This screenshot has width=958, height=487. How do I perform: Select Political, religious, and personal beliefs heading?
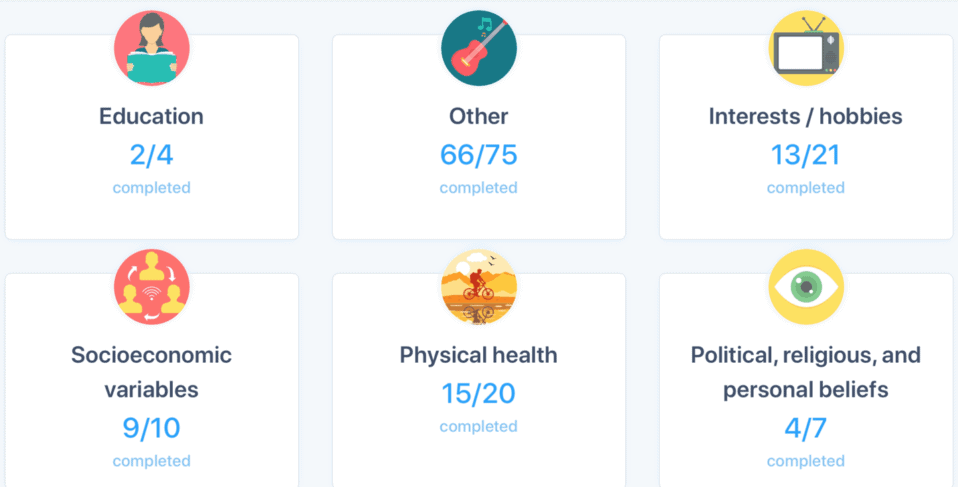[x=806, y=372]
